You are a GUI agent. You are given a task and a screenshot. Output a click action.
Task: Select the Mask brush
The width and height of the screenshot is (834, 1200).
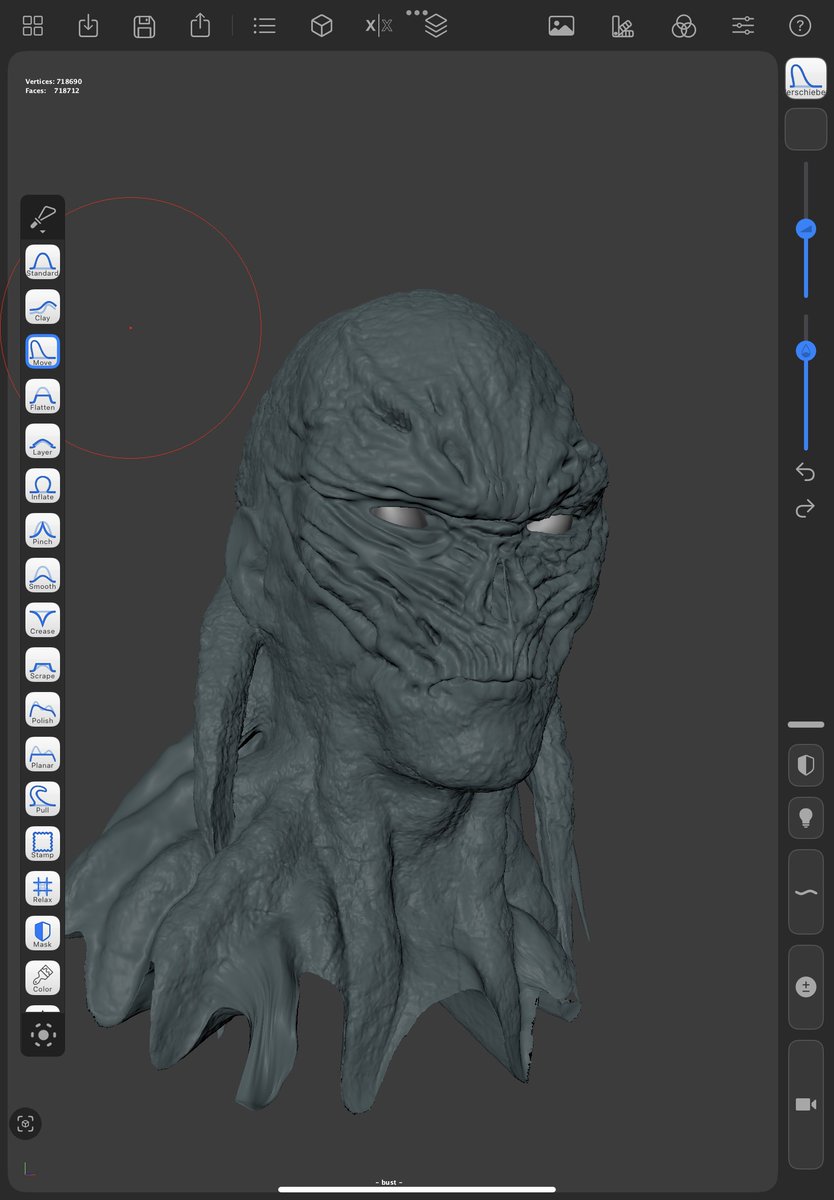pos(42,933)
